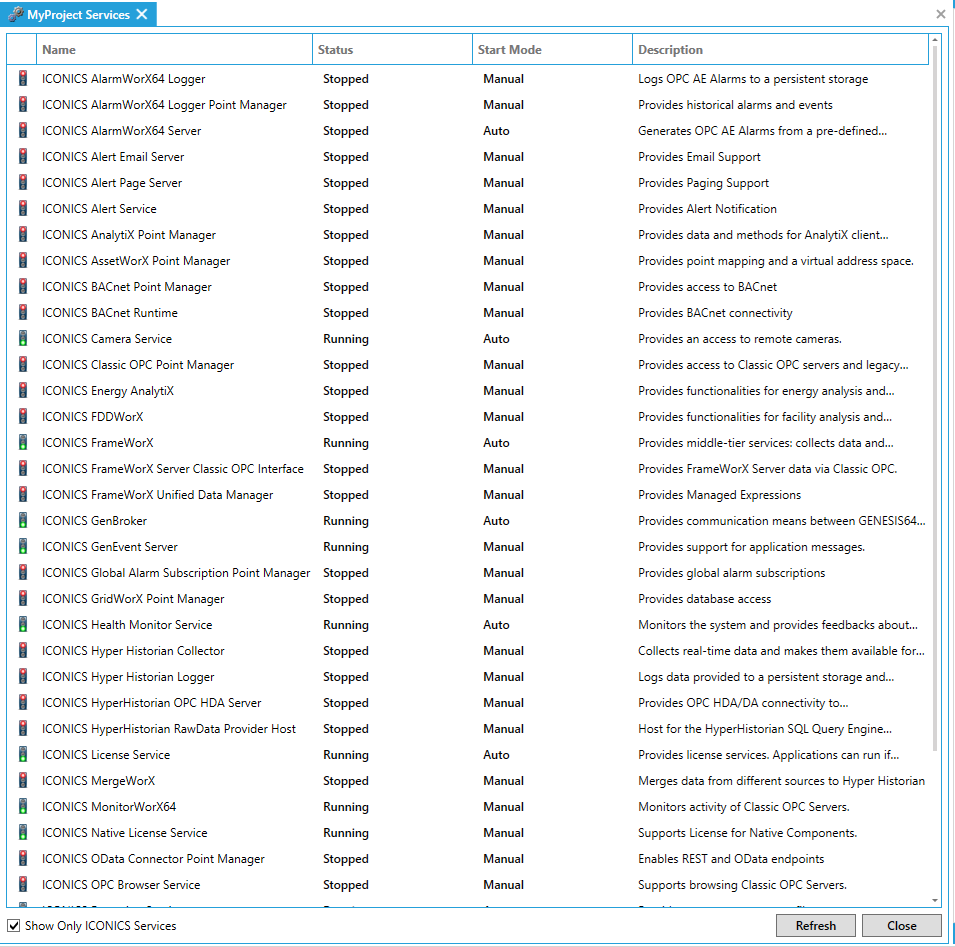The width and height of the screenshot is (955, 947).
Task: Click the Description column header
Action: (780, 50)
